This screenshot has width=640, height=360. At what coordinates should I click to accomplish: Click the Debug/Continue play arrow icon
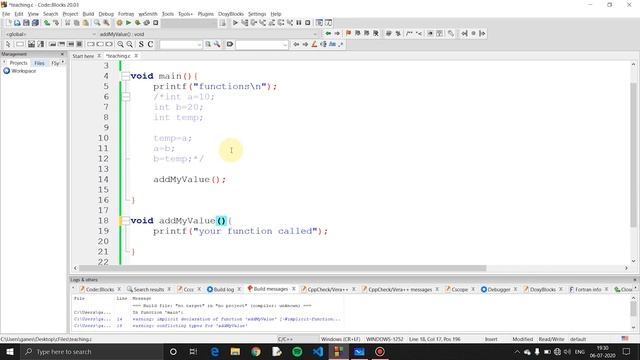235,23
